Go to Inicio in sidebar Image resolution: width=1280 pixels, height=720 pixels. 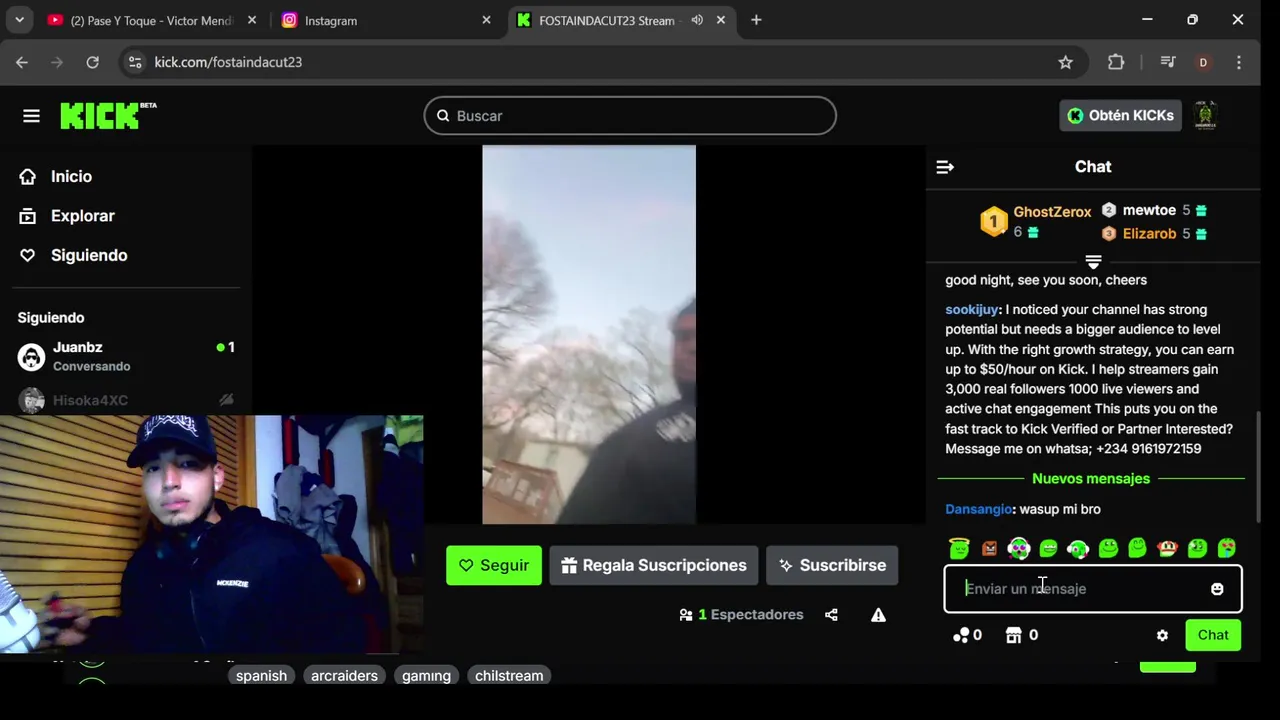[x=71, y=176]
